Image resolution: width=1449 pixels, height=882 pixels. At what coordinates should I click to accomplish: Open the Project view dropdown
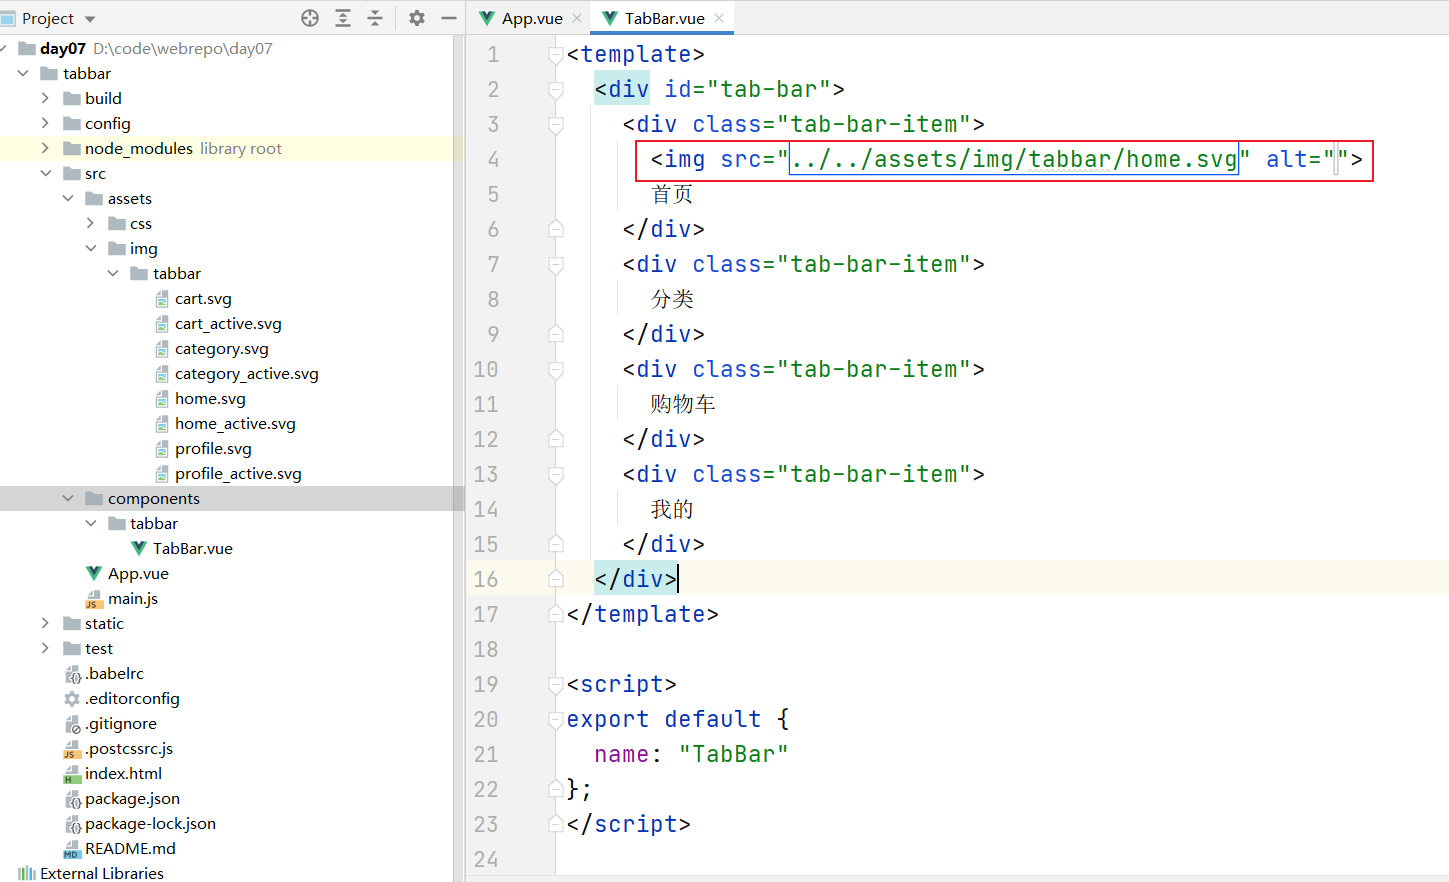(90, 19)
